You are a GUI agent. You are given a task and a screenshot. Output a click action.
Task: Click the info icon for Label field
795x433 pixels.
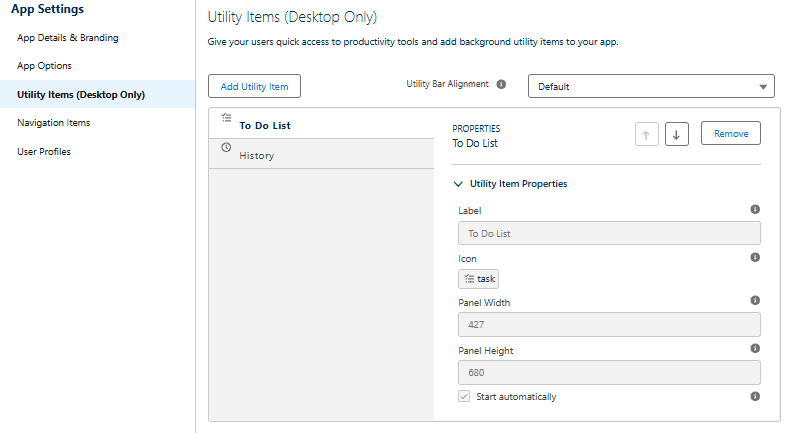[x=755, y=210]
